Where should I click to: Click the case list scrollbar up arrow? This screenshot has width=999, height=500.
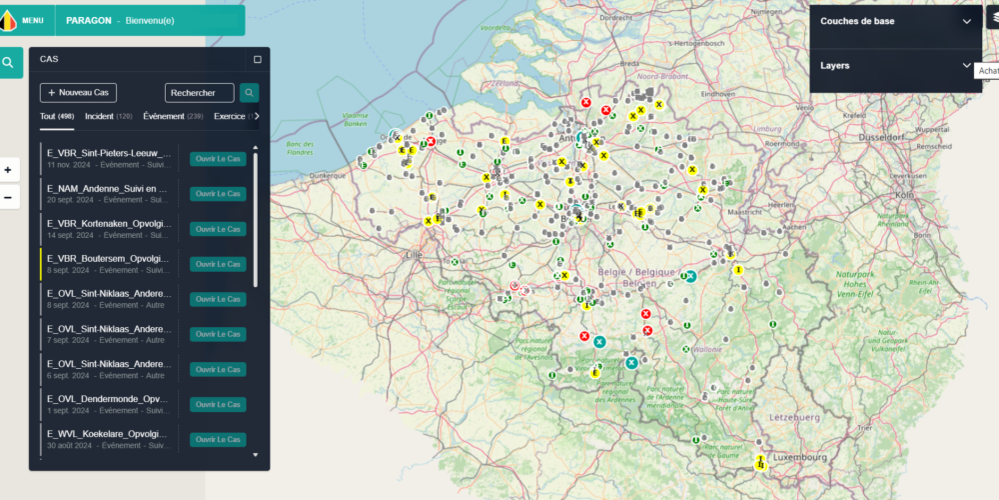pyautogui.click(x=255, y=148)
